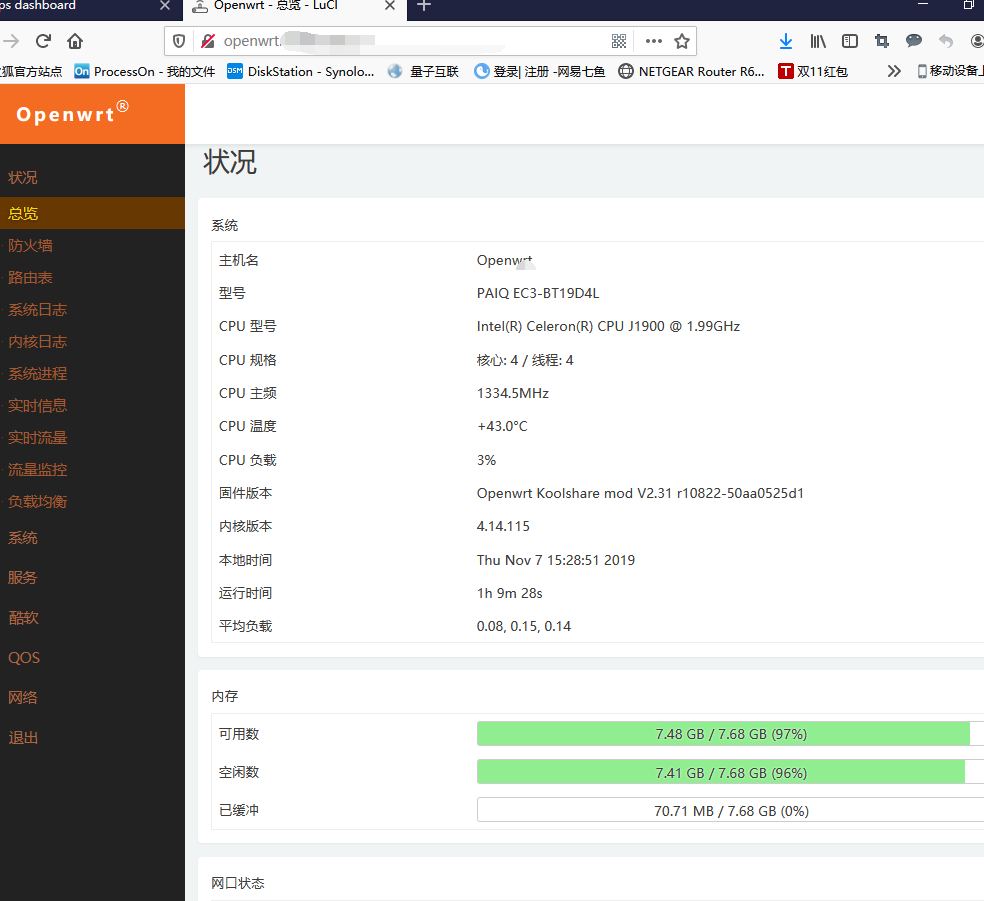This screenshot has height=901, width=984.
Task: Expand the 酷软 sidebar menu
Action: point(24,618)
